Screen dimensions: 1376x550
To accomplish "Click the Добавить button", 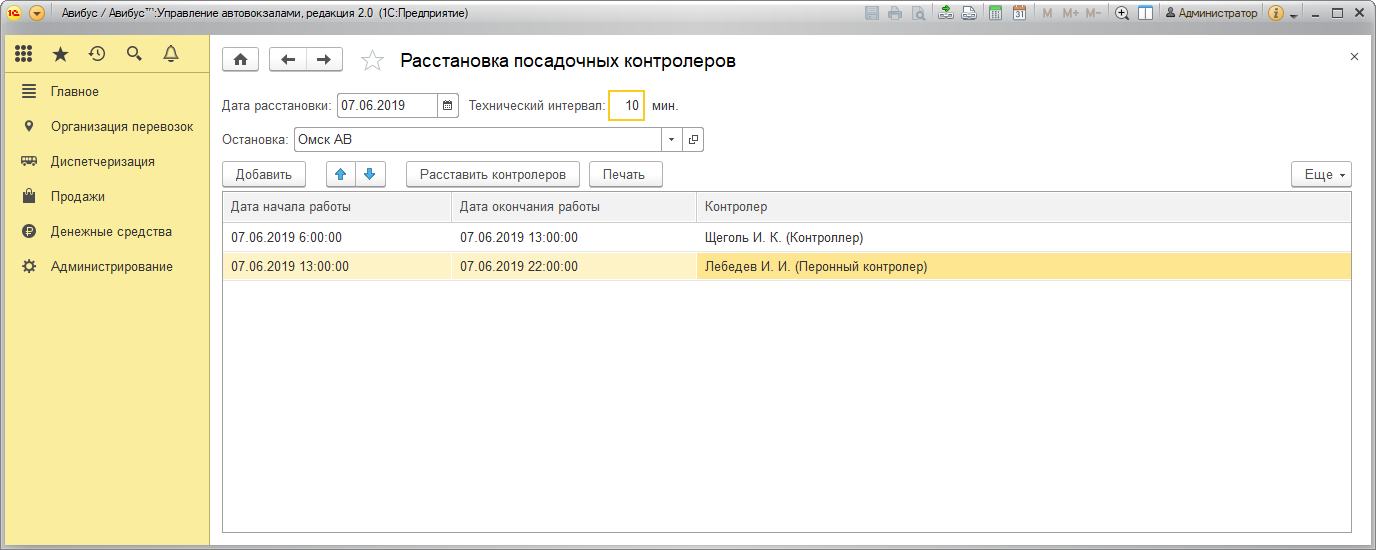I will 263,174.
